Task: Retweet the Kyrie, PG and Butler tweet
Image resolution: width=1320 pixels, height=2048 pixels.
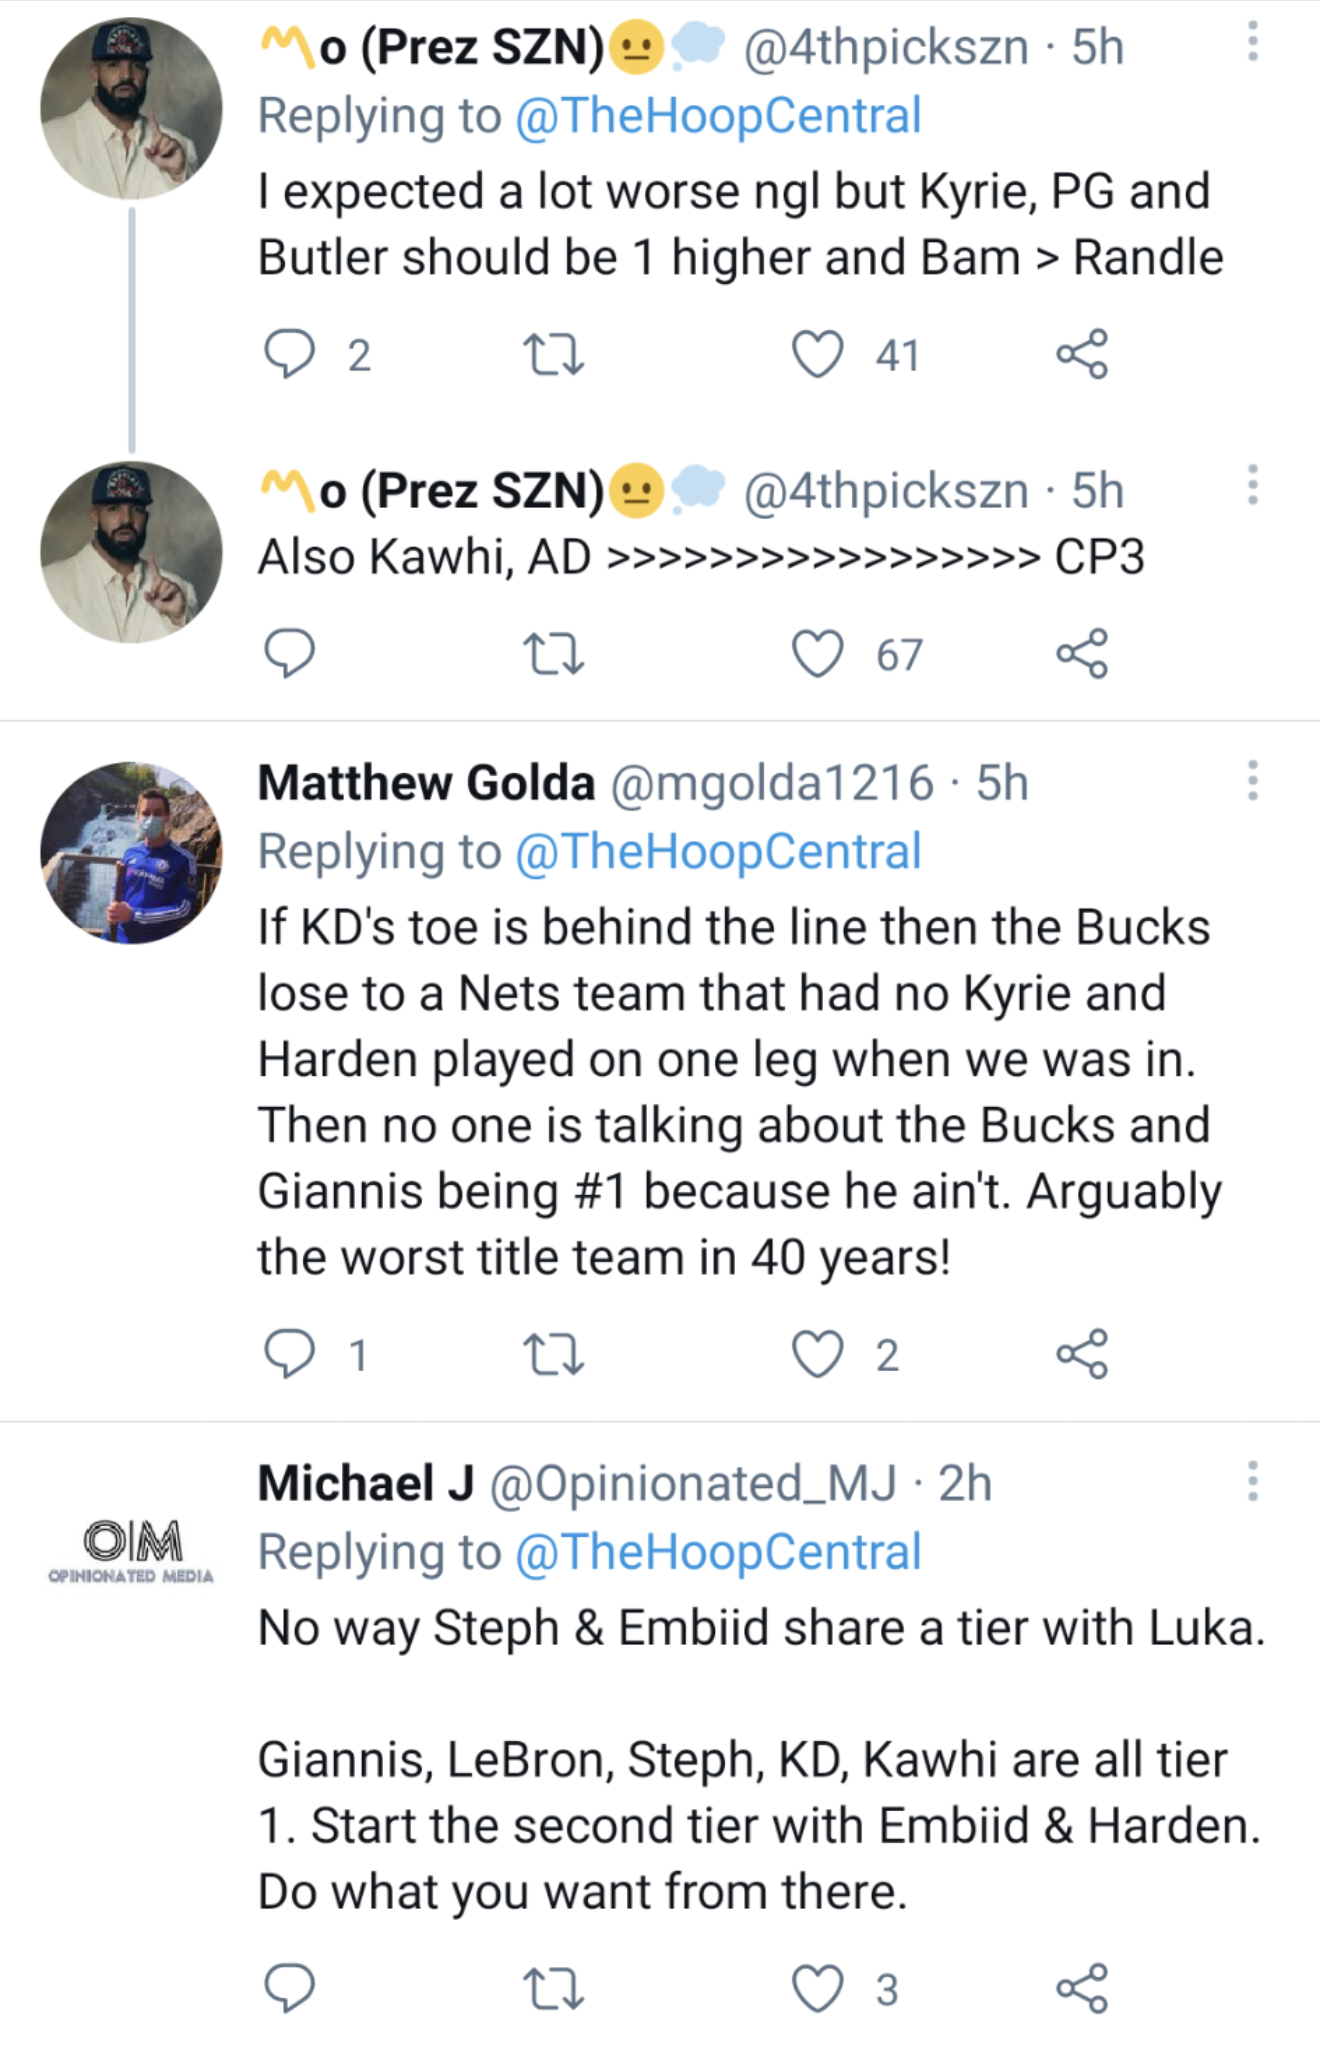Action: tap(553, 355)
